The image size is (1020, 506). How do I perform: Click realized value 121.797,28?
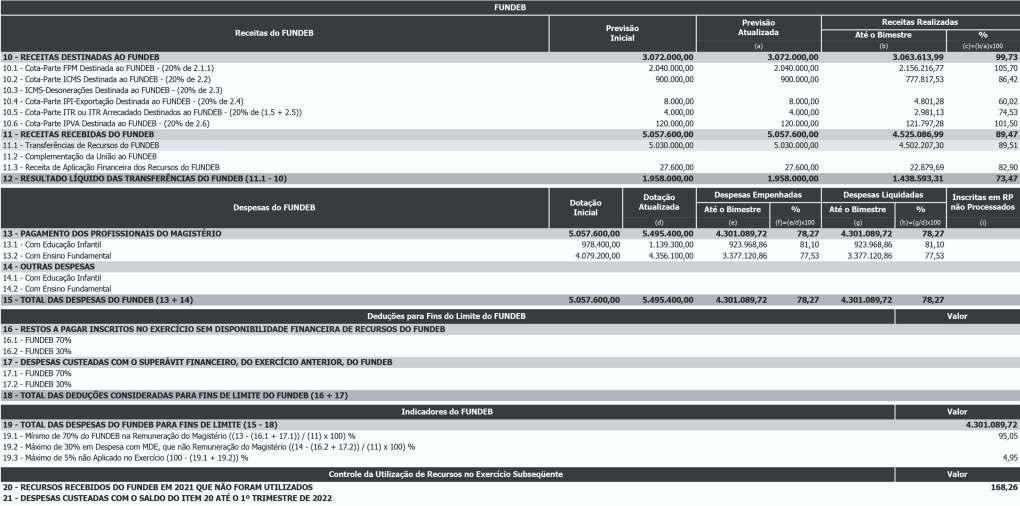(x=920, y=123)
